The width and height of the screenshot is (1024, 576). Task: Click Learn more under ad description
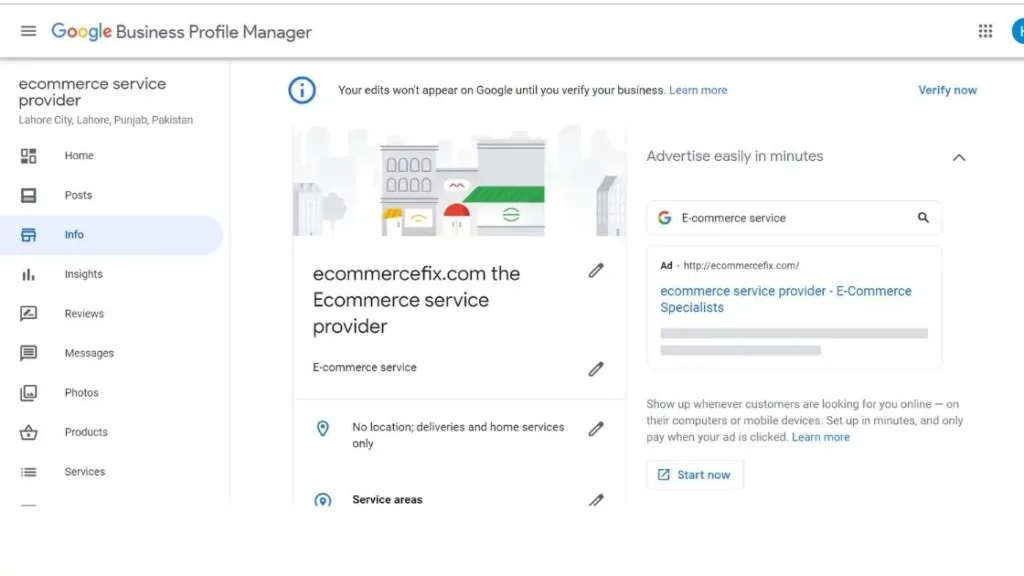click(820, 437)
